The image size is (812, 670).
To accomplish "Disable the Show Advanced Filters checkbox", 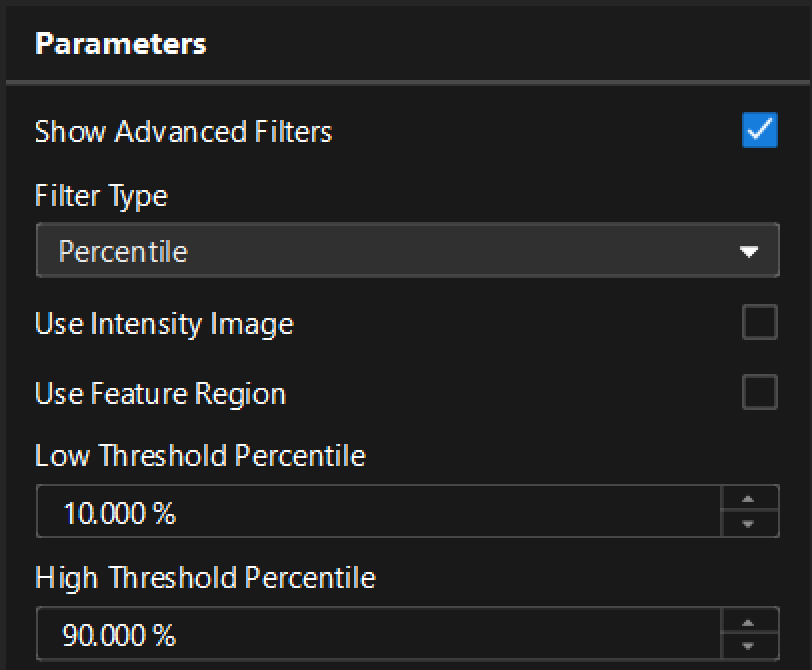I will pyautogui.click(x=759, y=131).
